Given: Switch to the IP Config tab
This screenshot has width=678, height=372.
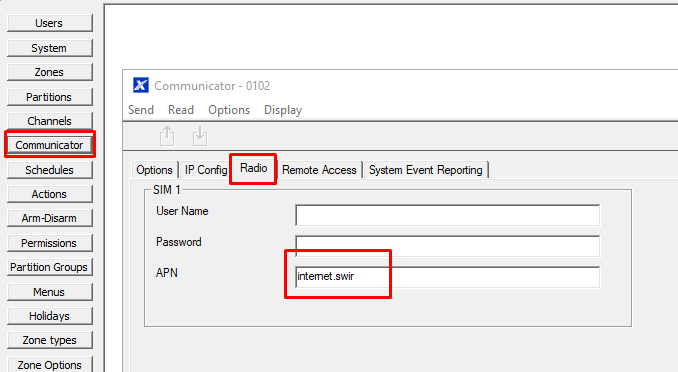Looking at the screenshot, I should click(x=206, y=170).
